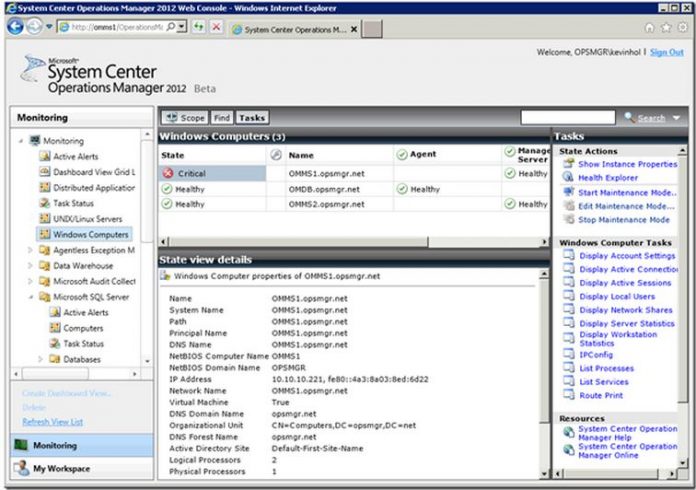The image size is (696, 490).
Task: Click the browser Back arrow button
Action: click(17, 27)
